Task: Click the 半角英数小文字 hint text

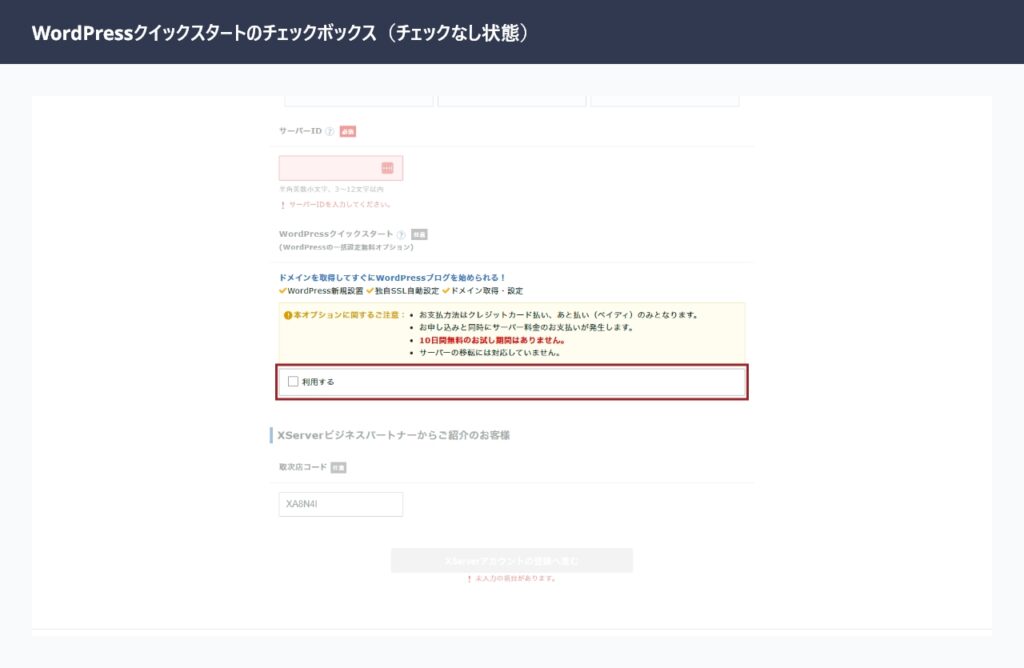Action: coord(331,189)
